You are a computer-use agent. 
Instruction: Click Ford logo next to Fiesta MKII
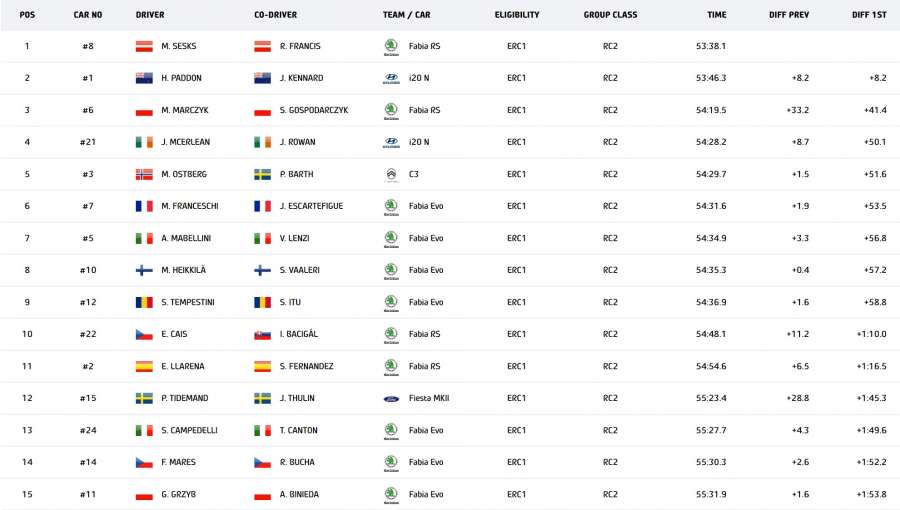(391, 398)
